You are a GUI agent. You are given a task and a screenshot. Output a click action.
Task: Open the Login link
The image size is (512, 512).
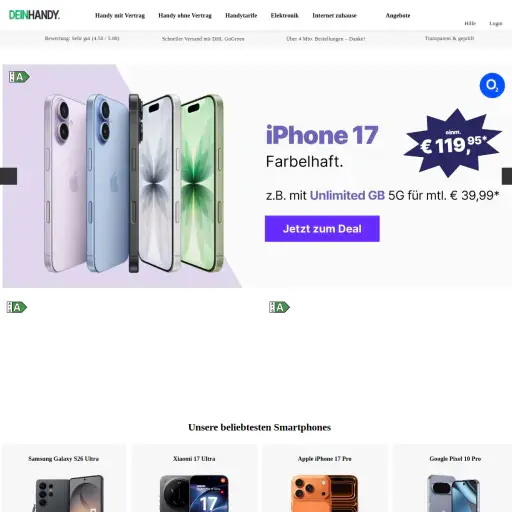(496, 23)
